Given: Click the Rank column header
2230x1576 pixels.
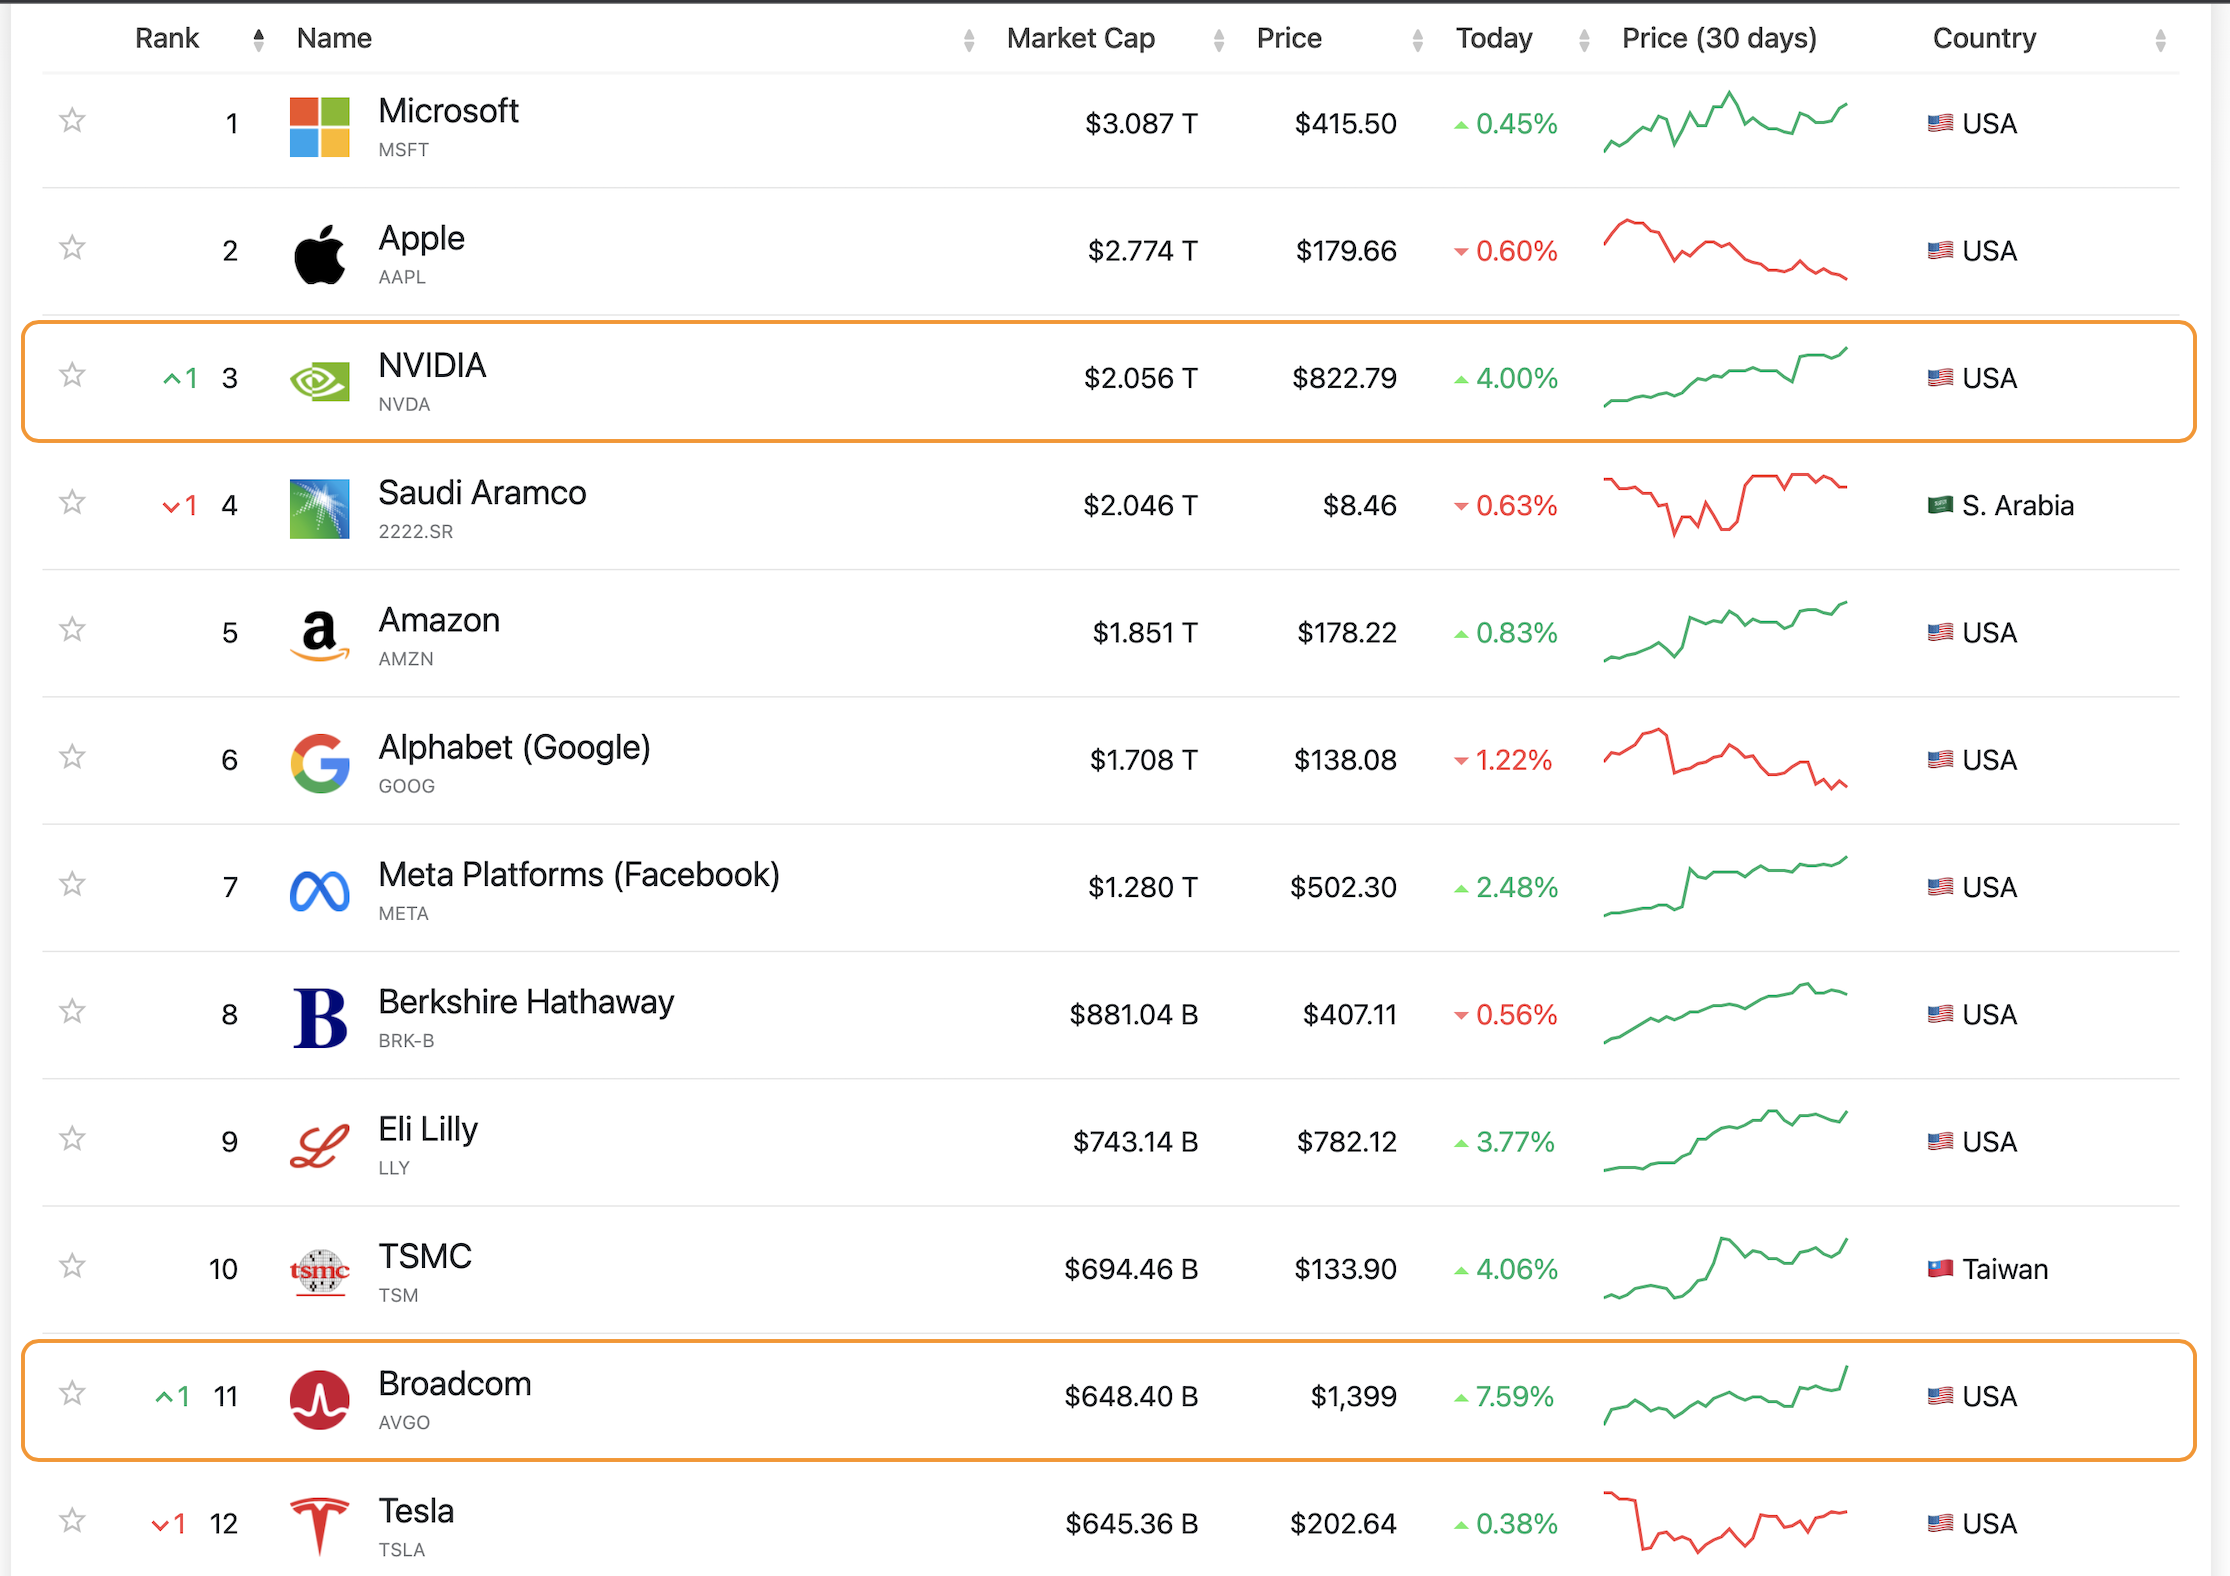Looking at the screenshot, I should click(x=167, y=38).
